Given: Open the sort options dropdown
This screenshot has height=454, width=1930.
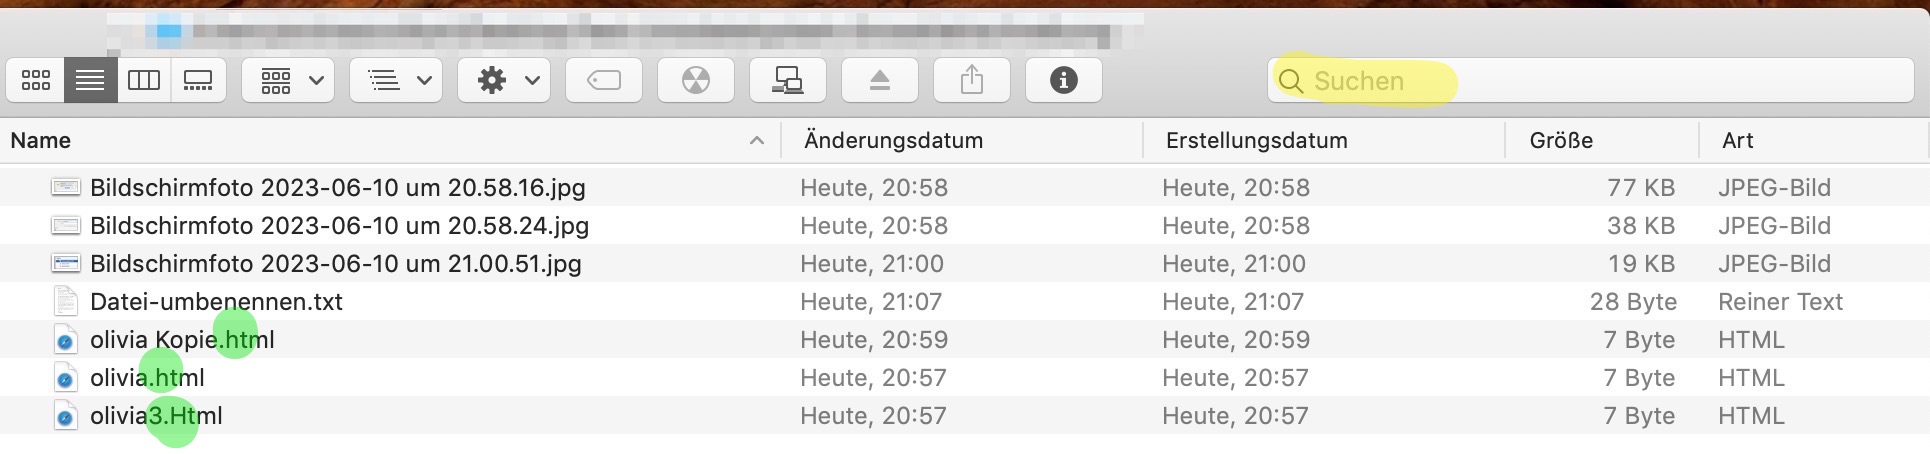Looking at the screenshot, I should 396,80.
